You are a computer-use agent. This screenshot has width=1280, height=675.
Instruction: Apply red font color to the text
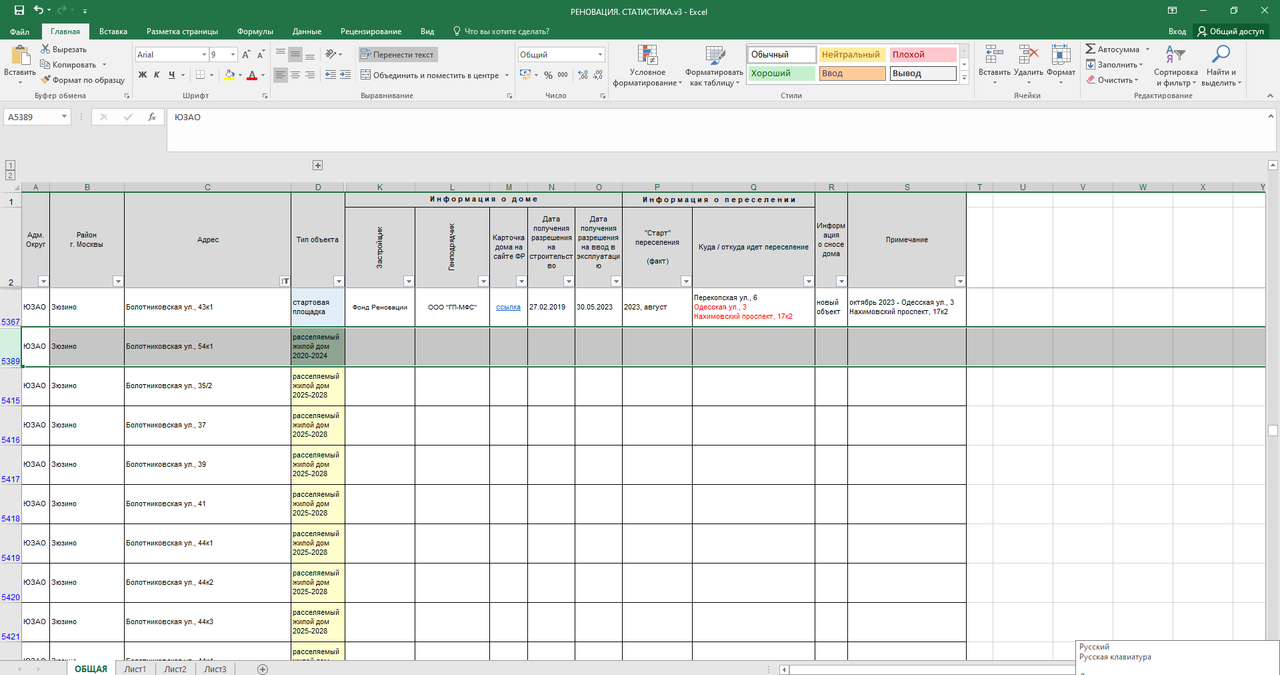coord(251,75)
